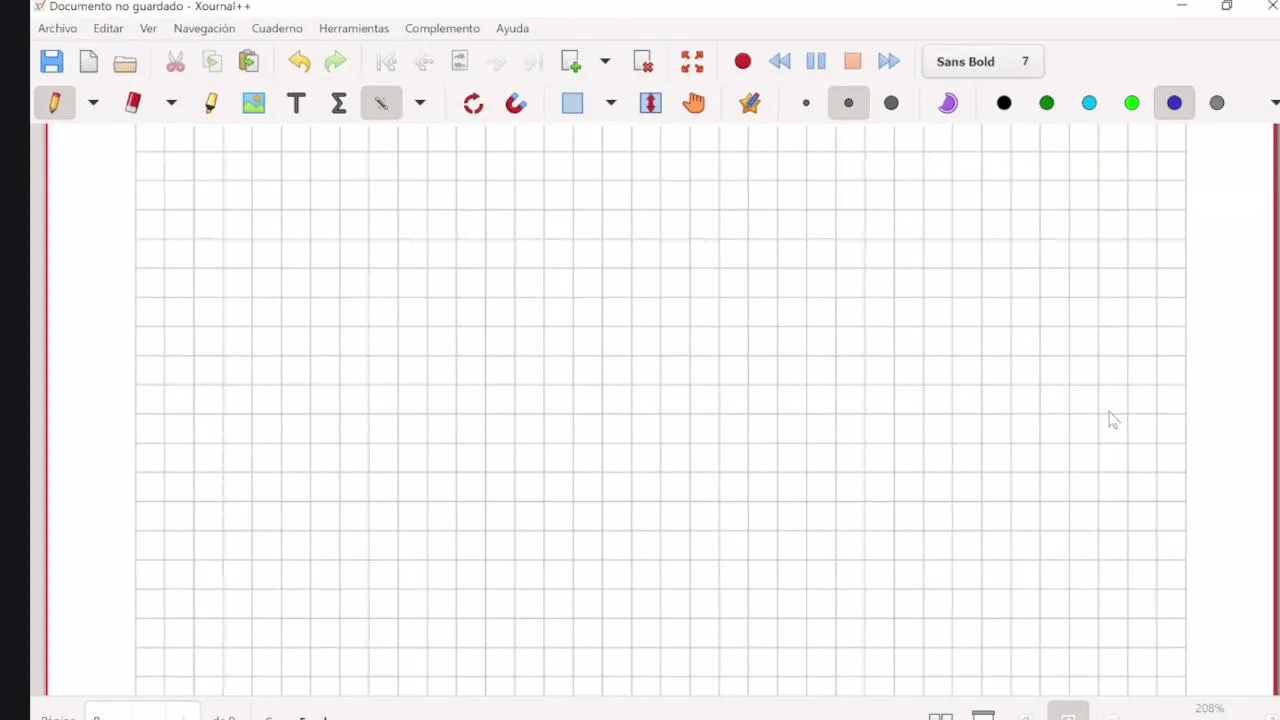Open the Sans Bold font selector
The width and height of the screenshot is (1280, 720).
click(983, 62)
